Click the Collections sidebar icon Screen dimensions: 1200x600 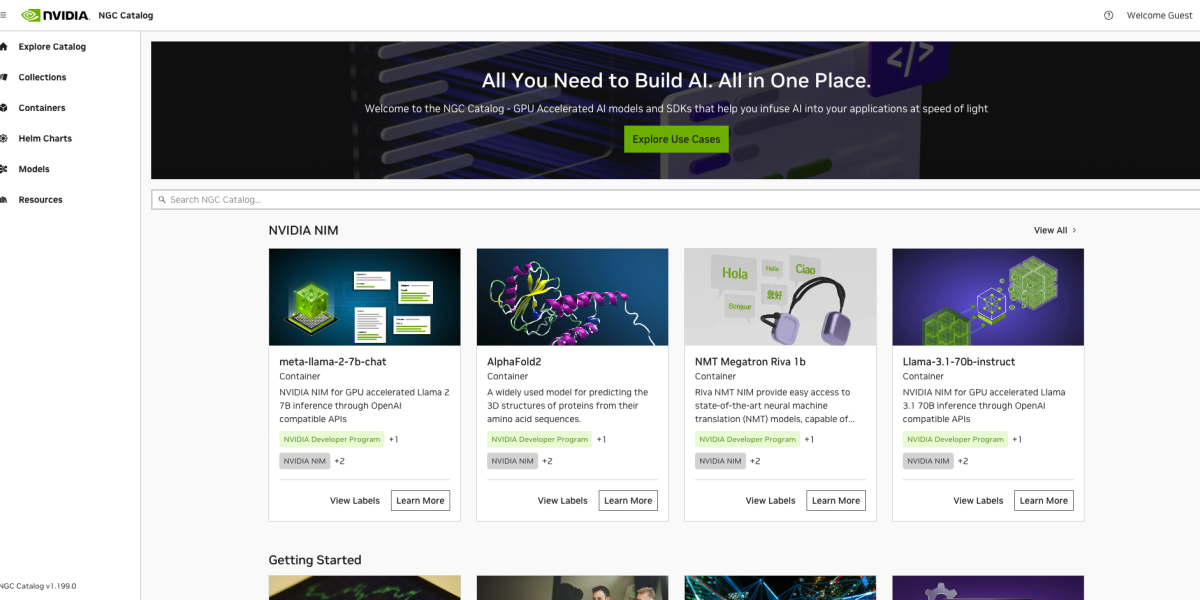tap(4, 77)
